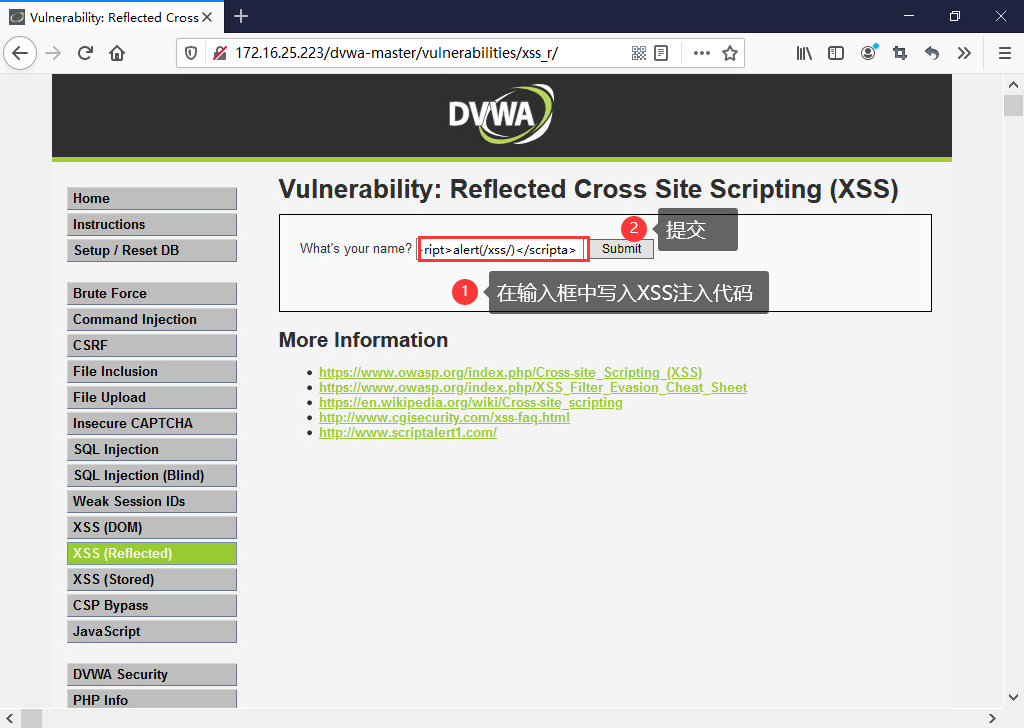Click vertical scrollbar up arrow
Image resolution: width=1024 pixels, height=728 pixels.
[1013, 84]
